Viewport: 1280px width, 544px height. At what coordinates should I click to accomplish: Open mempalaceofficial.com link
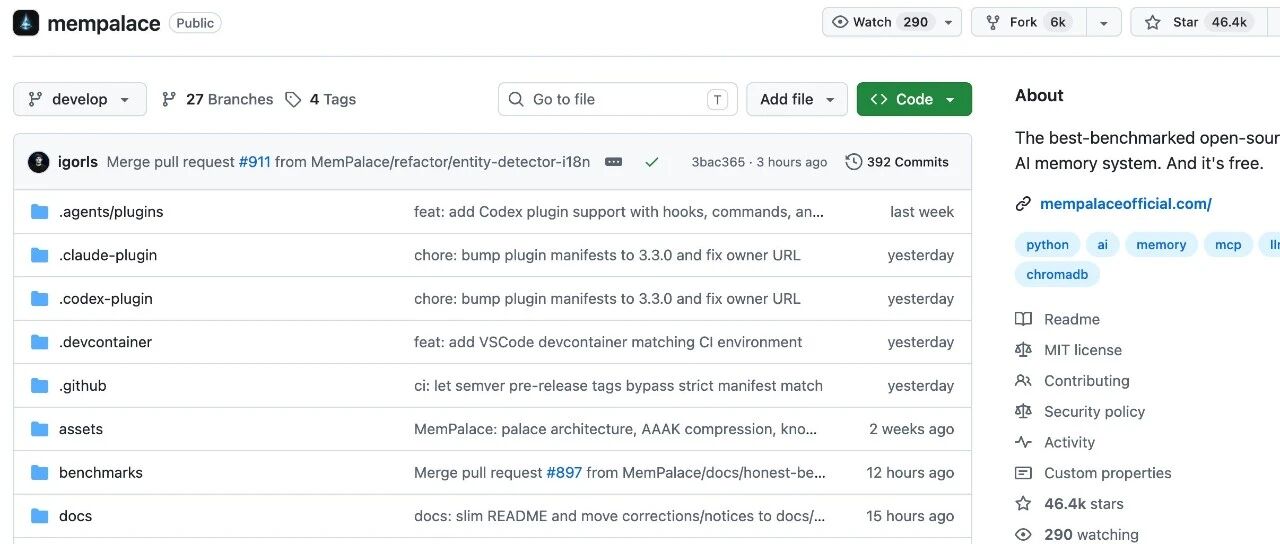pos(1125,204)
